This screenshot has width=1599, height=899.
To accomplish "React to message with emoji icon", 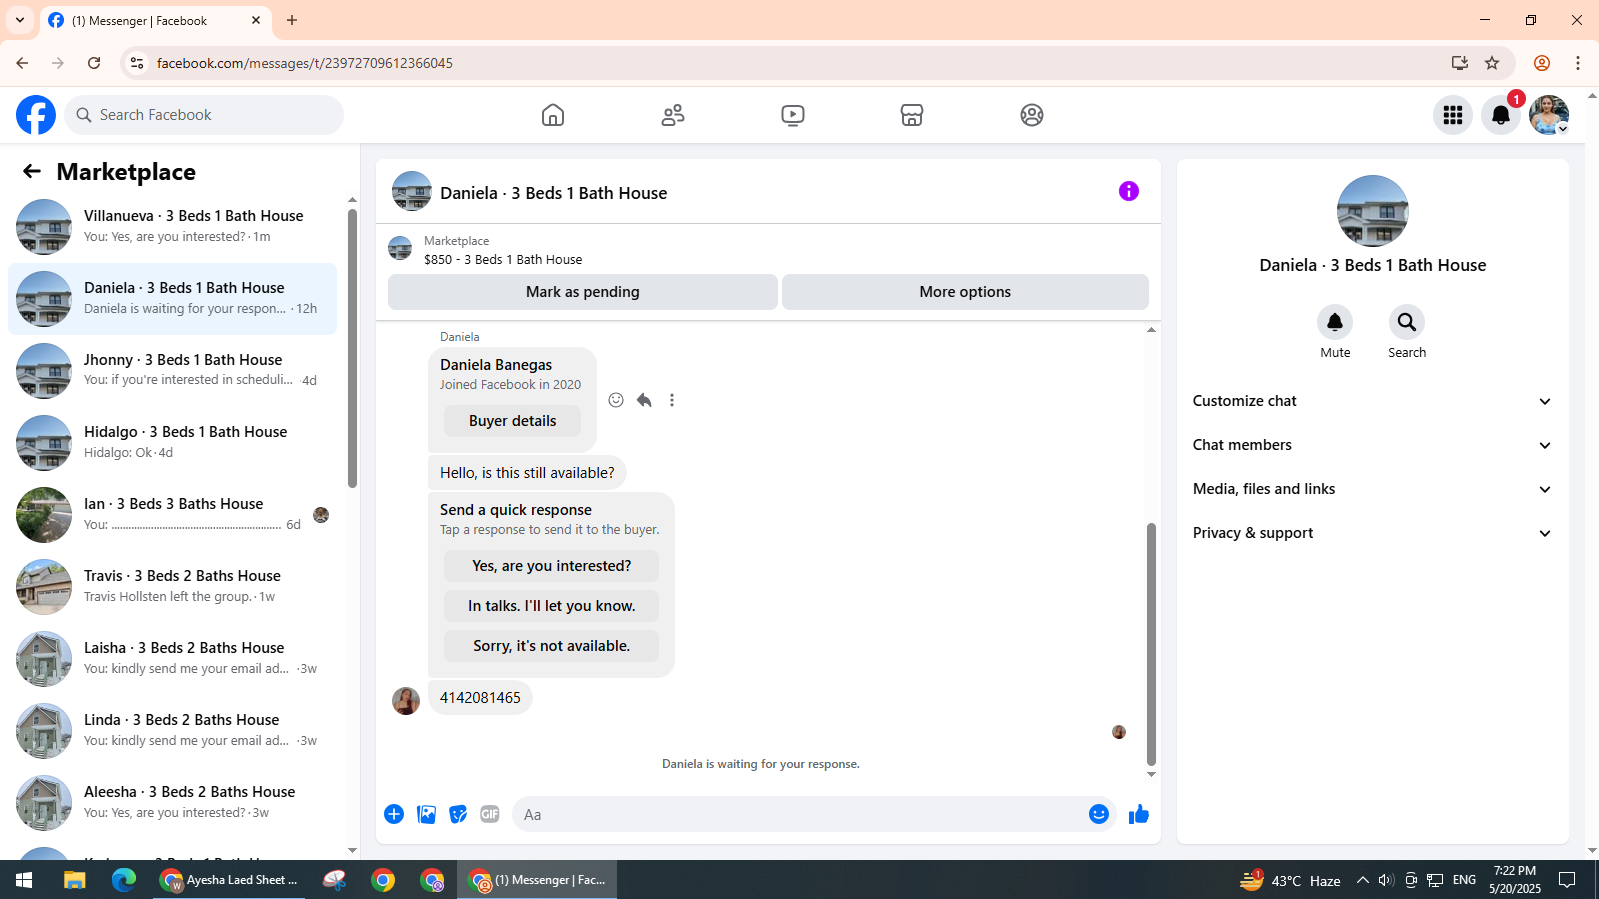I will tap(616, 400).
